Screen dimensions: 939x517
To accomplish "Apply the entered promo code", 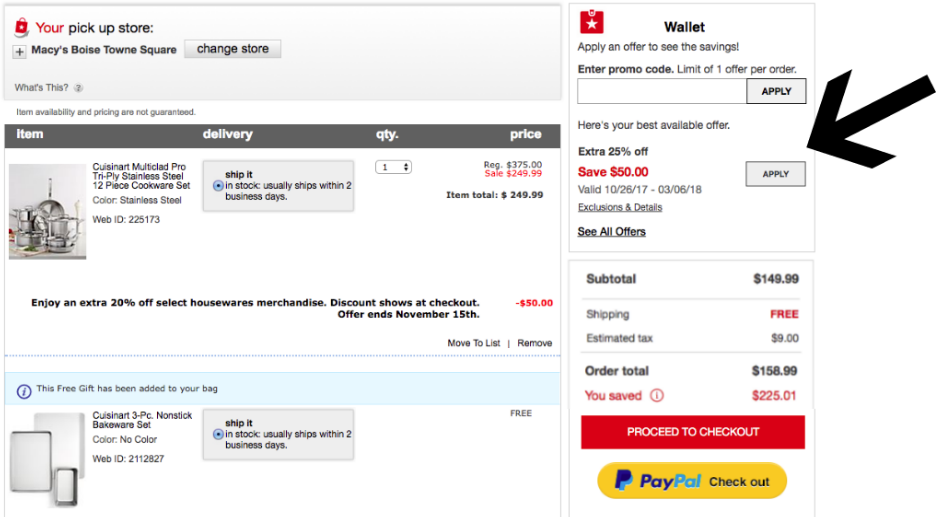I will 776,91.
